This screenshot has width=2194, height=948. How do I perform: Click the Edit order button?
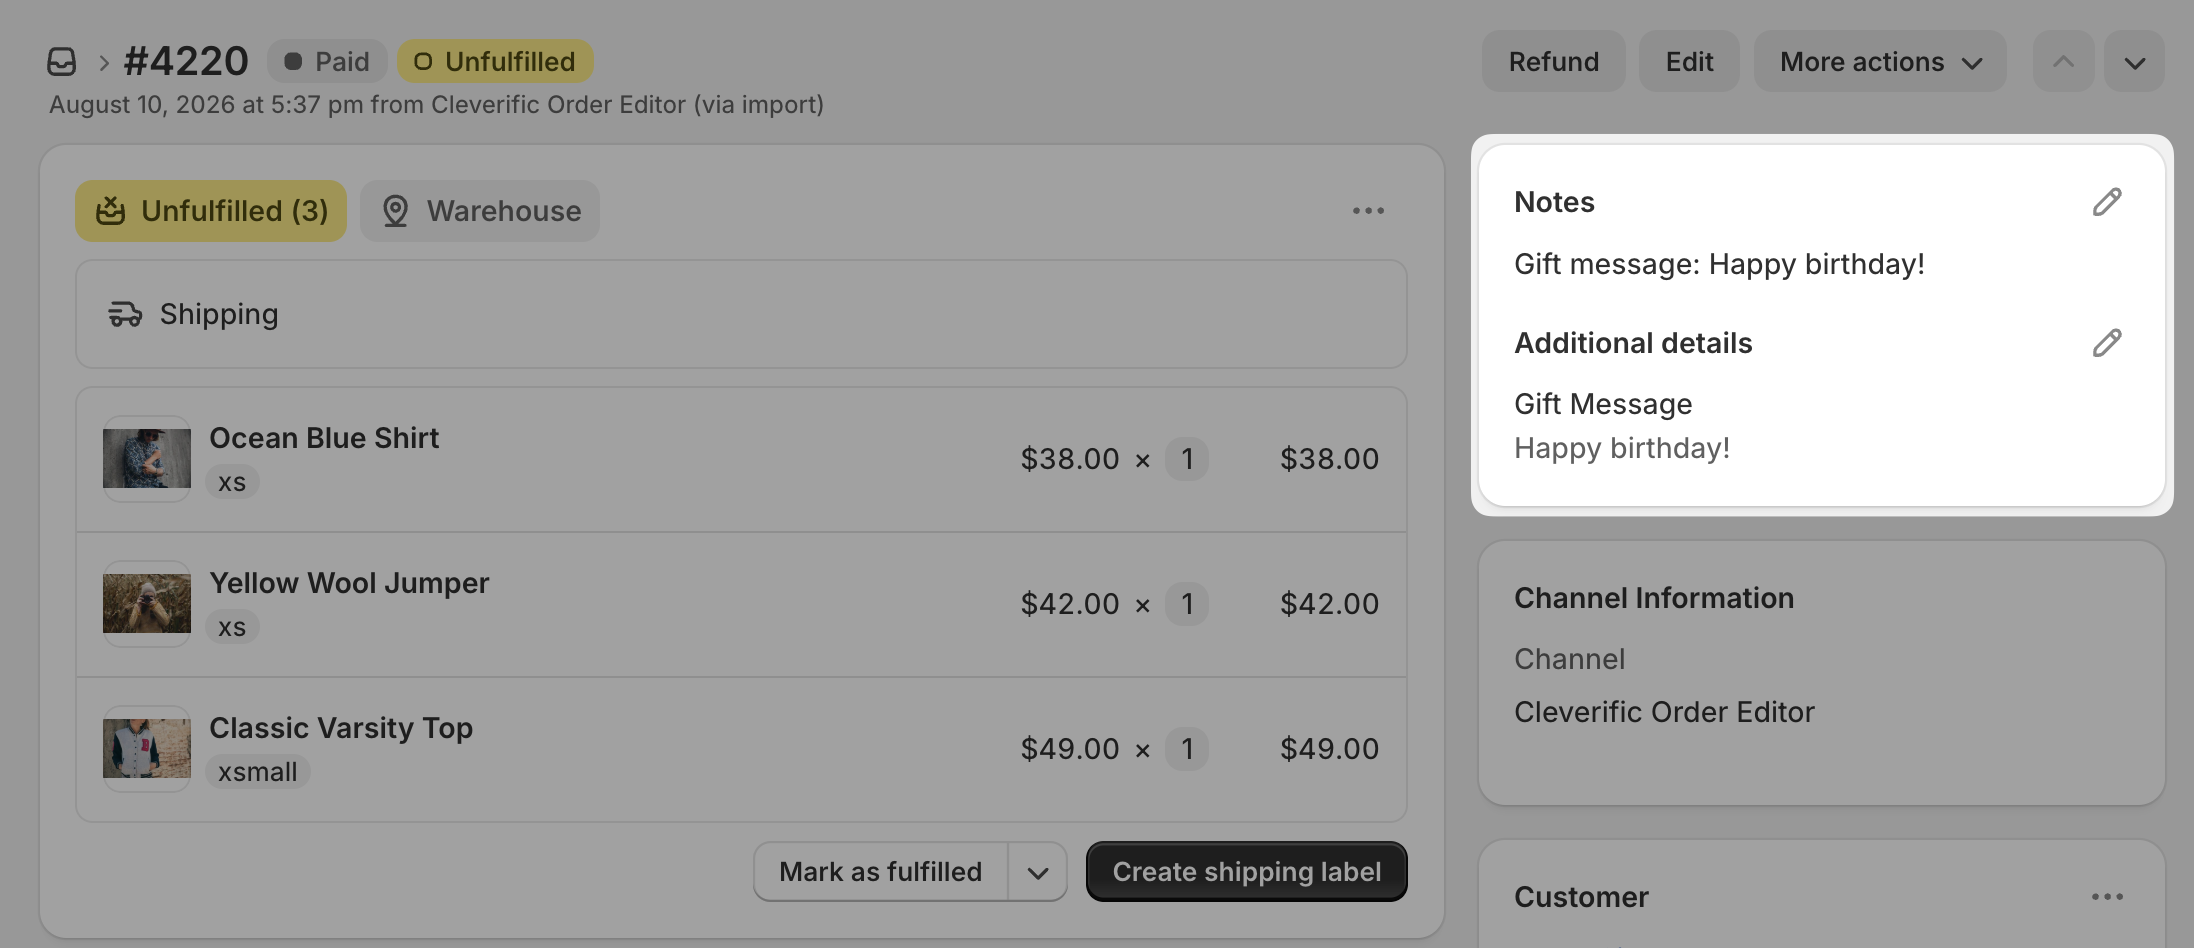coord(1689,62)
